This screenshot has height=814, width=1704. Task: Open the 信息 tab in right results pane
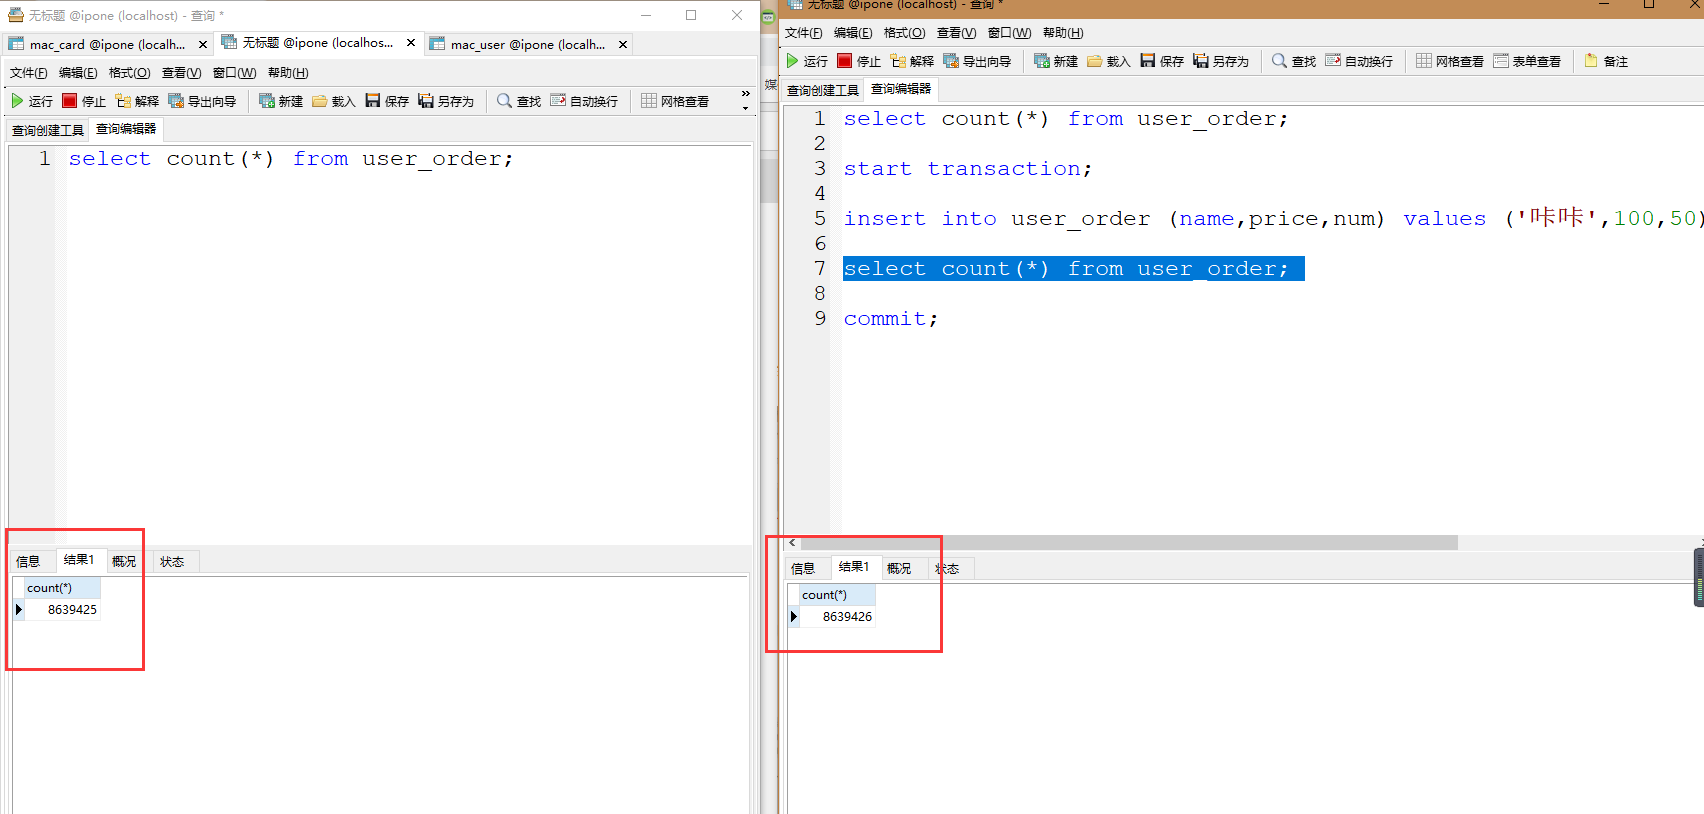[803, 569]
